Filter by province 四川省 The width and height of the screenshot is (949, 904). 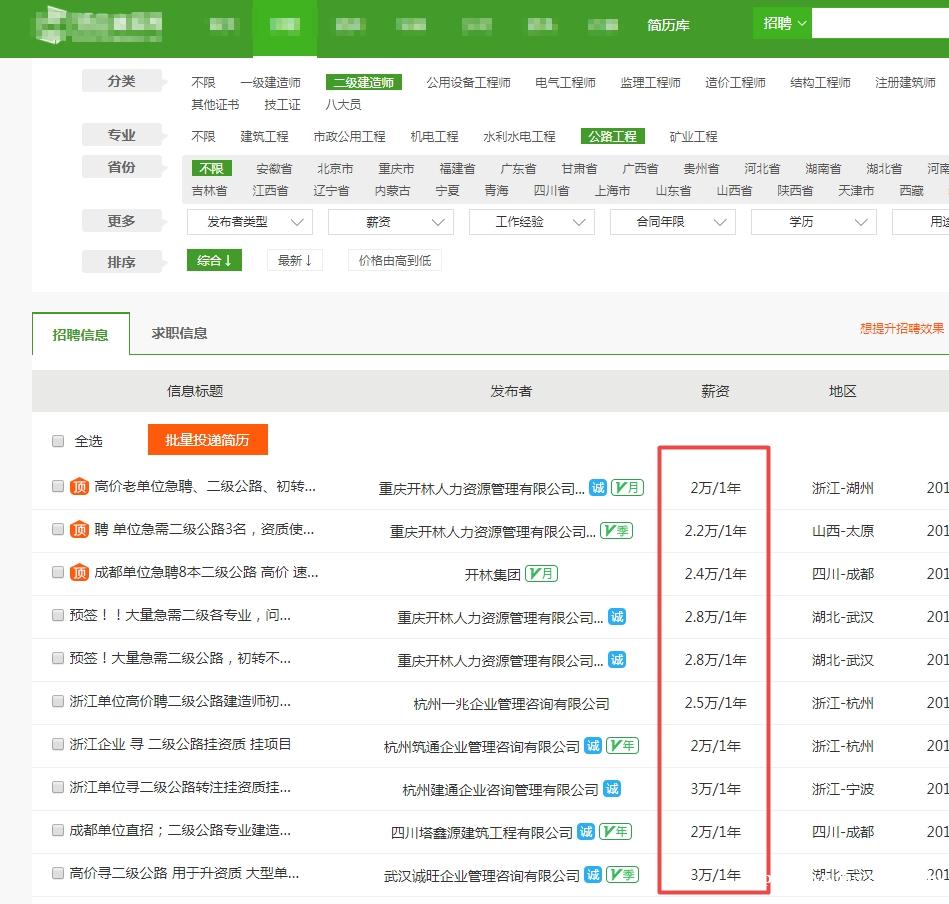551,191
